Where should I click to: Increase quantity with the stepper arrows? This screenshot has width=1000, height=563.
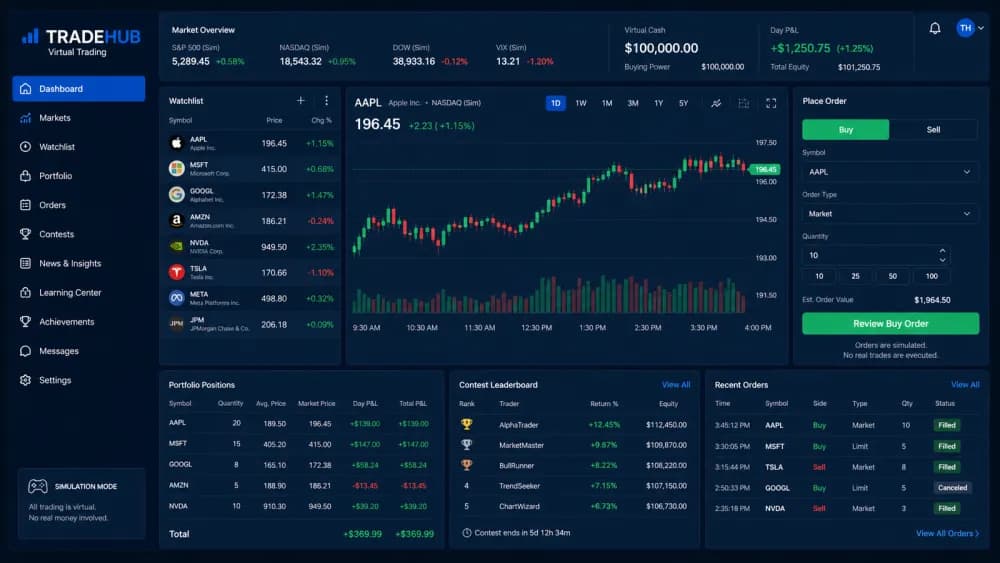click(x=942, y=250)
